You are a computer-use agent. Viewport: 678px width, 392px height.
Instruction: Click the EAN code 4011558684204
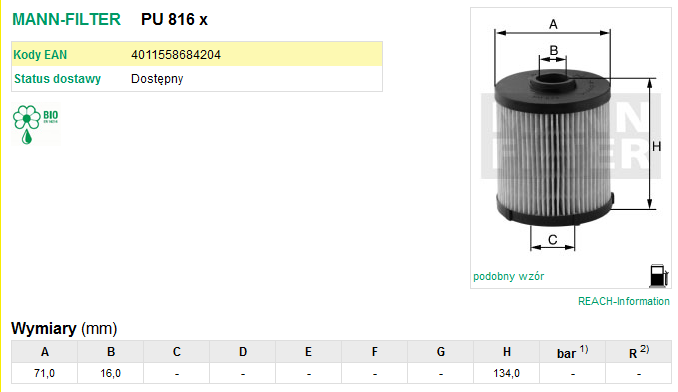tap(176, 55)
